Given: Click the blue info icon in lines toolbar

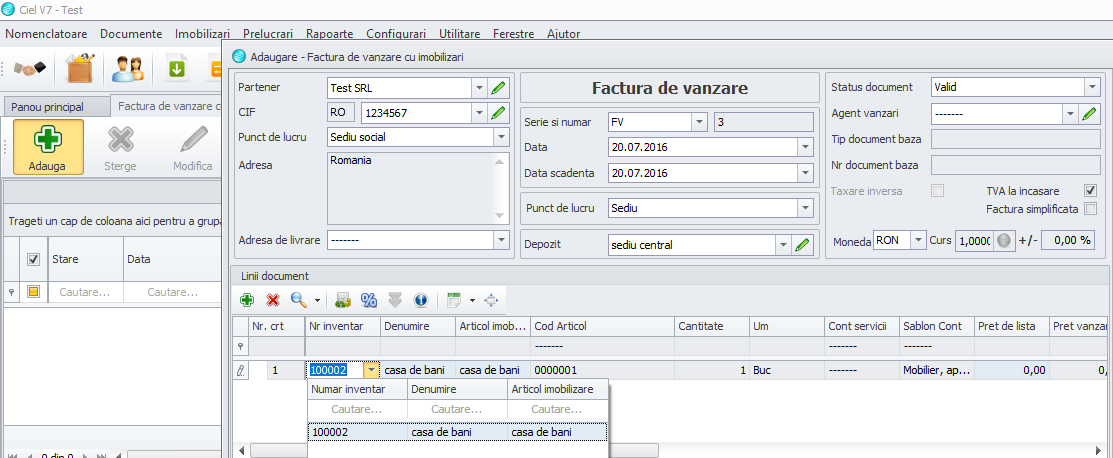Looking at the screenshot, I should tap(421, 300).
